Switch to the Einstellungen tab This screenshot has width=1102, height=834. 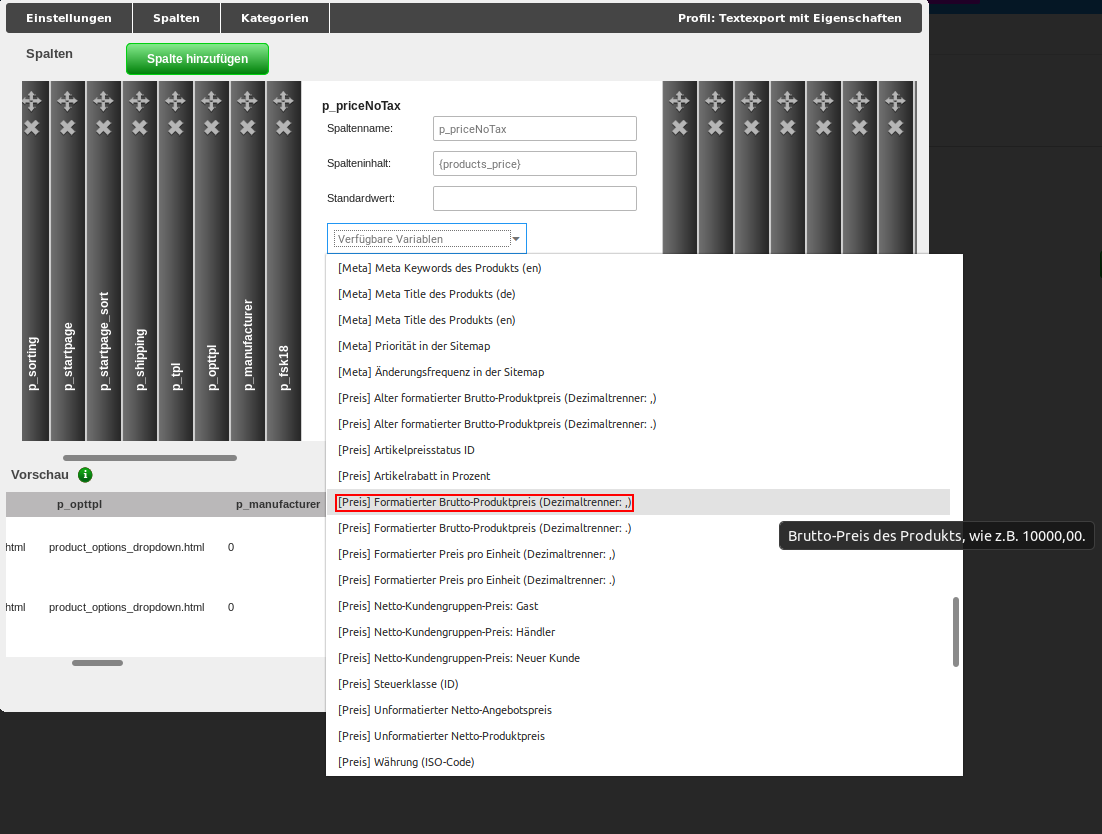tap(68, 17)
